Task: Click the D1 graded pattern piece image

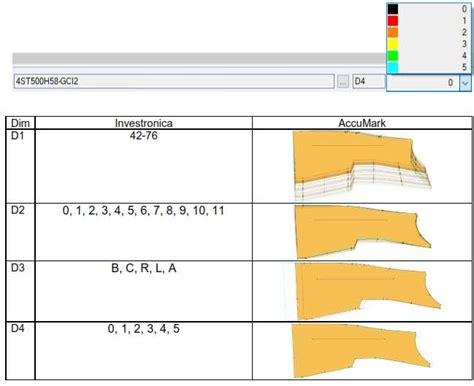Action: click(x=362, y=165)
